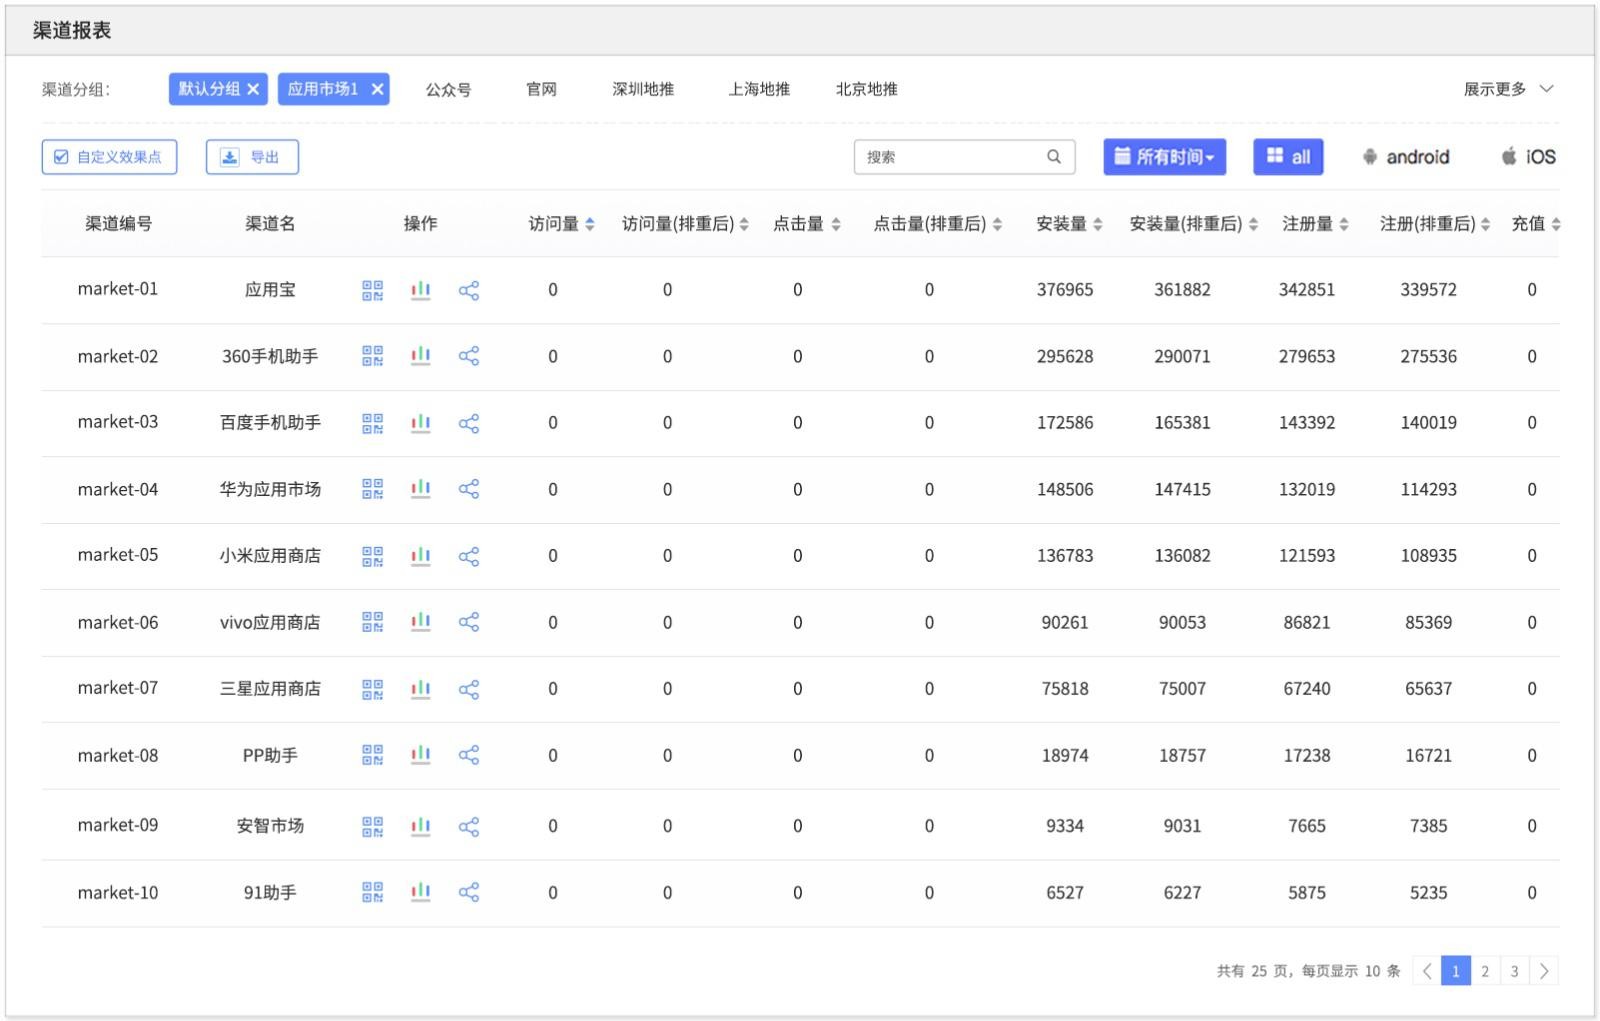Select the 深圳地推 channel group

tap(643, 89)
